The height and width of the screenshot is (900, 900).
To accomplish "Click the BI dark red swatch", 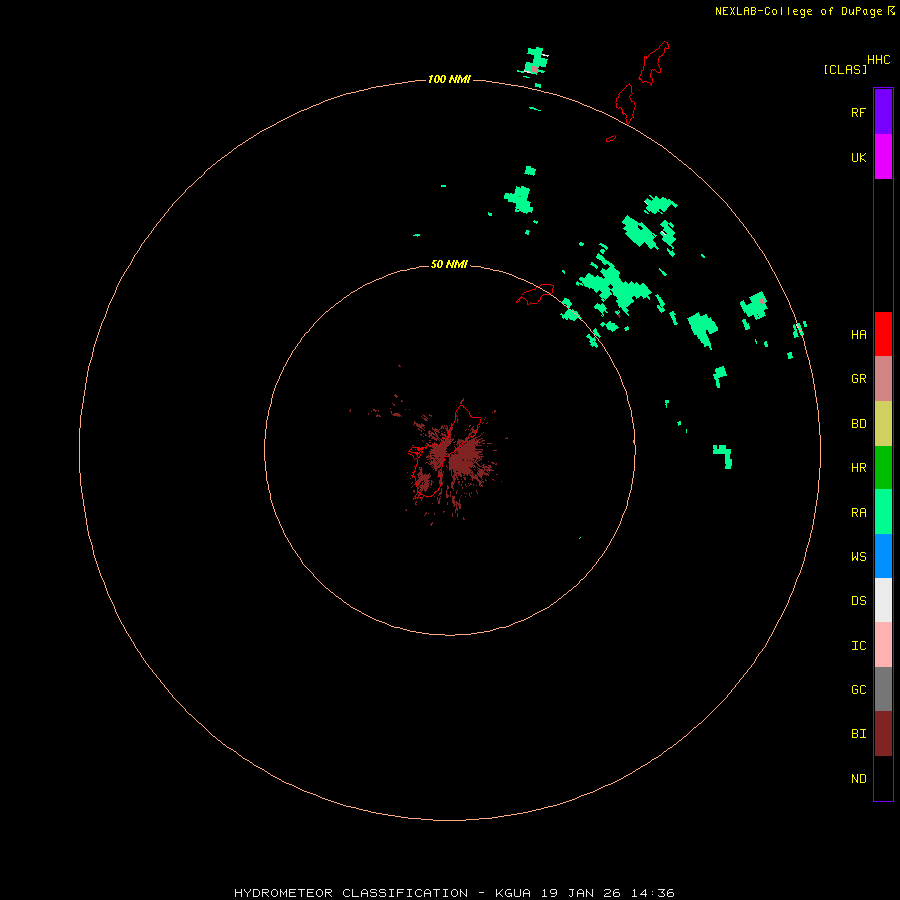I will (883, 734).
